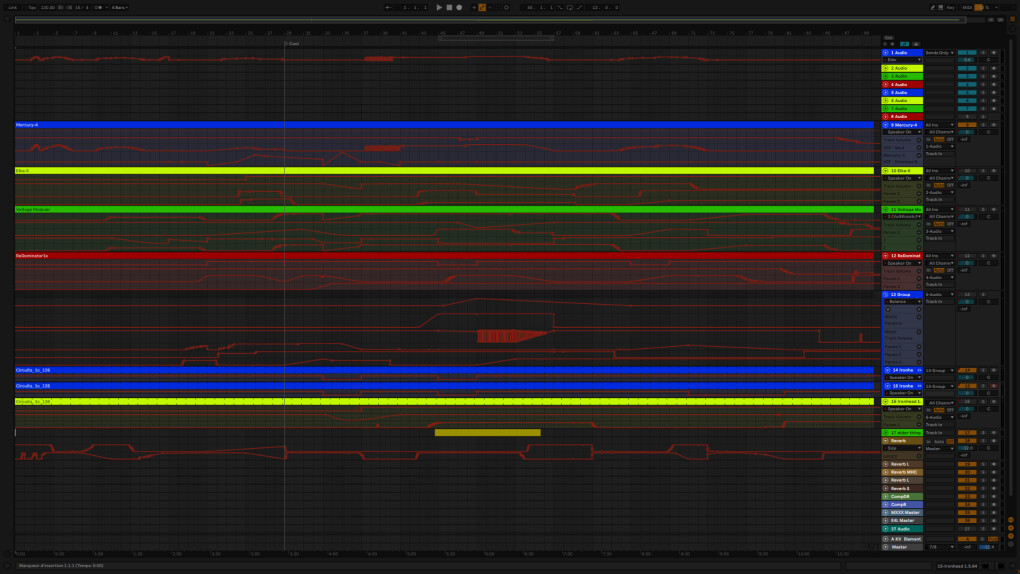Open the Master track 7/8 output dropdown
This screenshot has height=574, width=1020.
[x=939, y=547]
